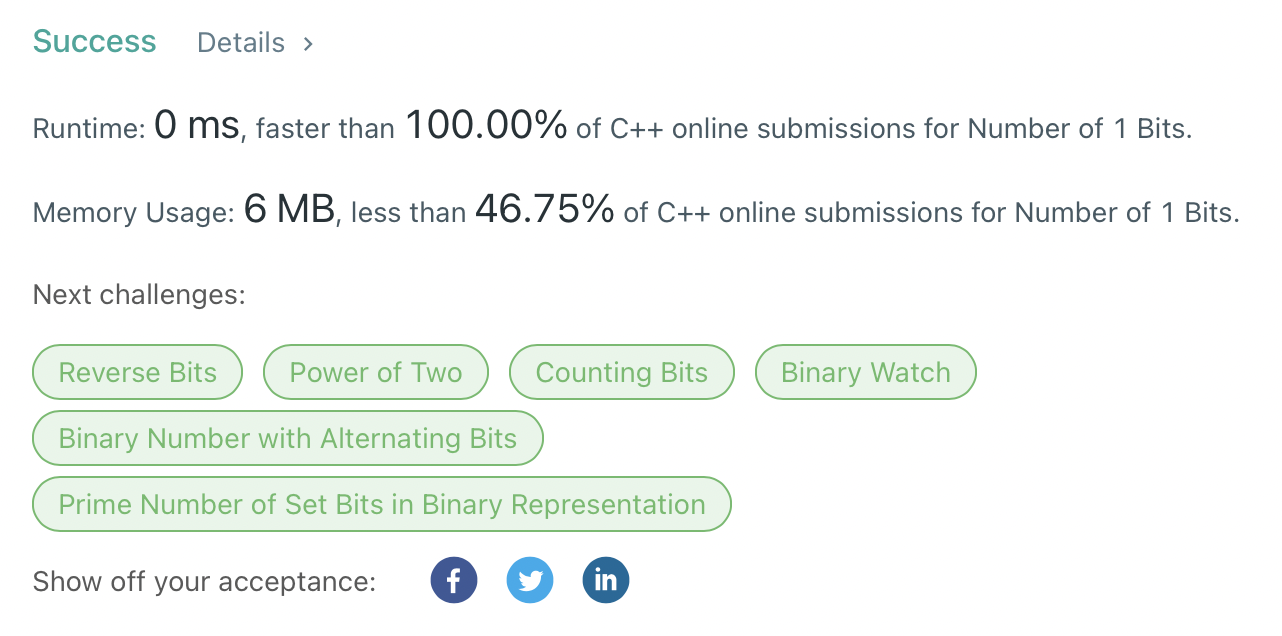Select the Binary Watch challenge tag

coord(866,372)
